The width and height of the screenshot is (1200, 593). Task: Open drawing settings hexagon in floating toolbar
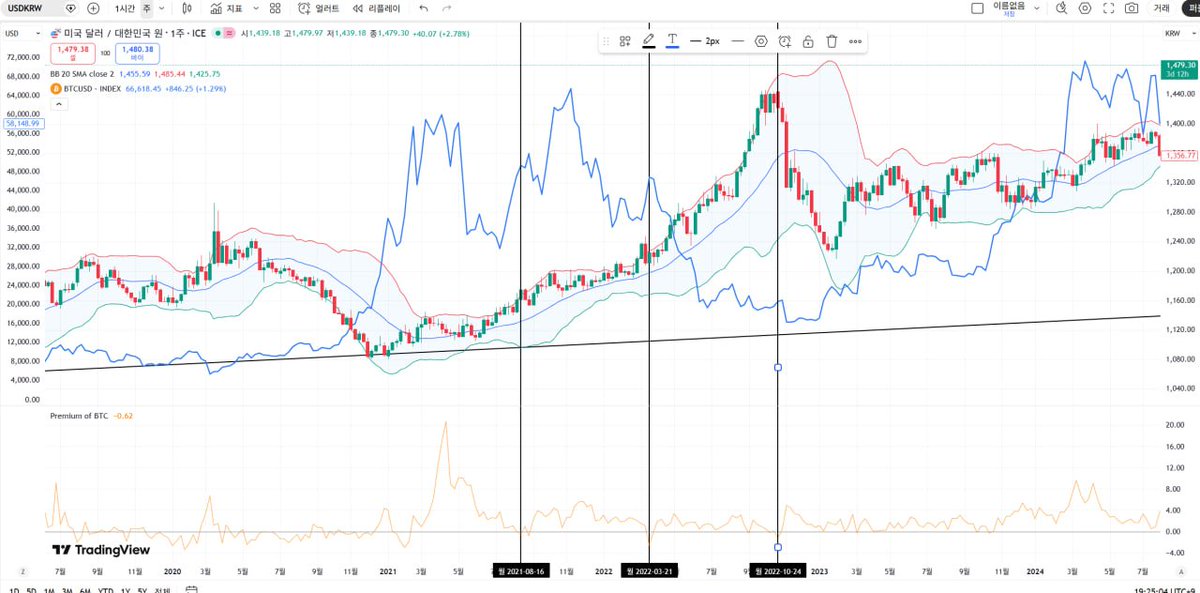(x=761, y=42)
